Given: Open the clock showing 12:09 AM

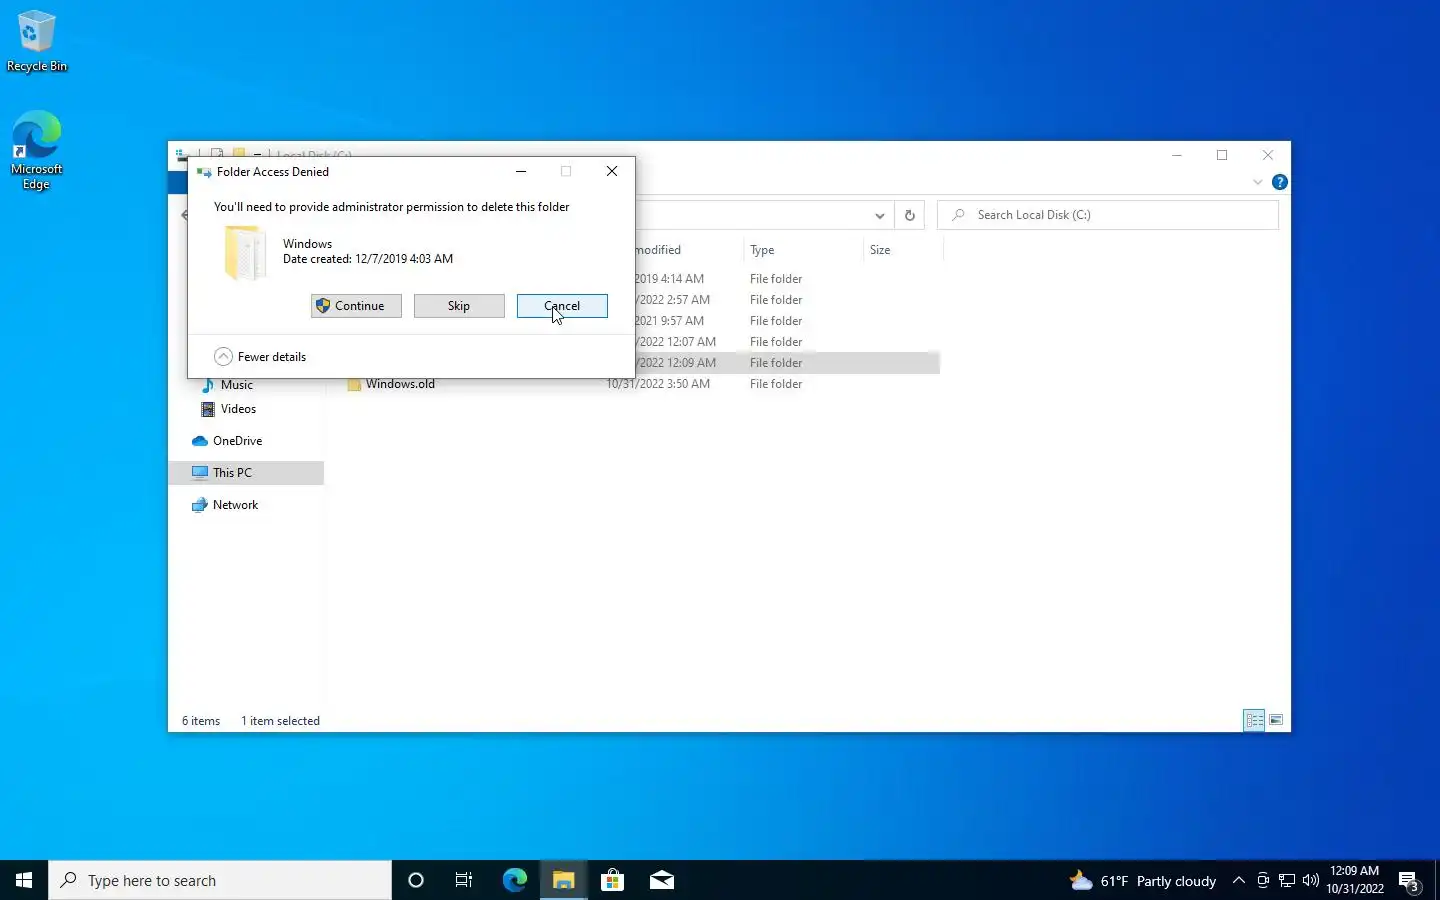Looking at the screenshot, I should (x=1355, y=880).
